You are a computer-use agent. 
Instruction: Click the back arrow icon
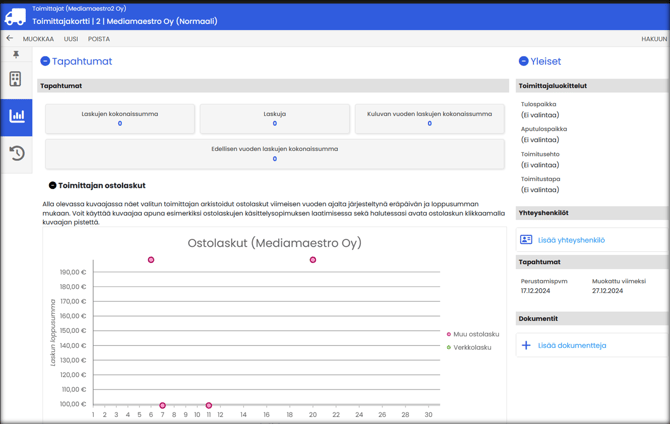pos(10,39)
